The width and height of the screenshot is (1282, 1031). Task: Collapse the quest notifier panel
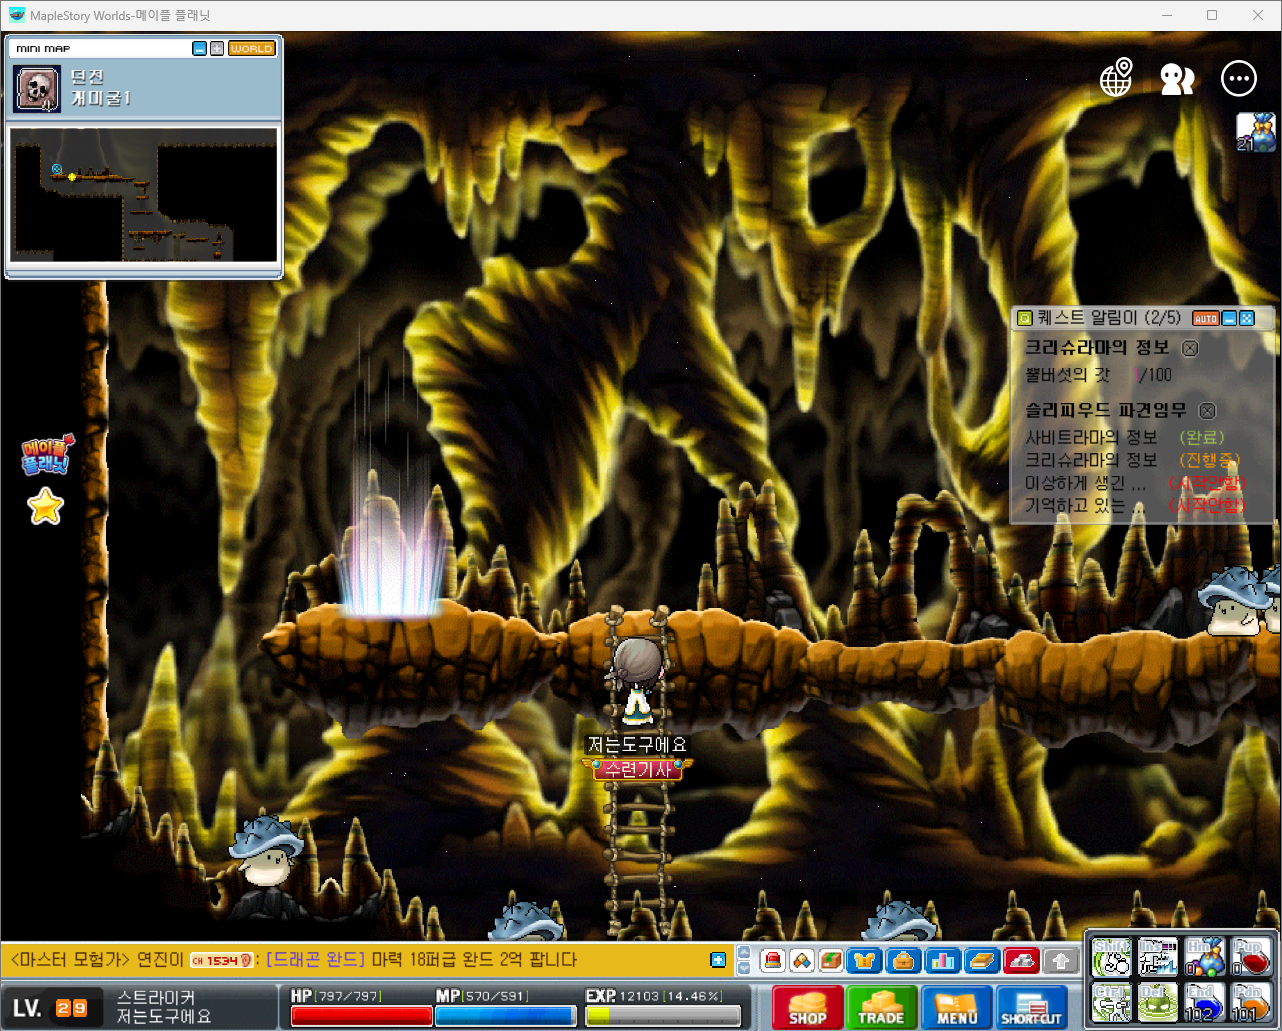[x=1230, y=318]
